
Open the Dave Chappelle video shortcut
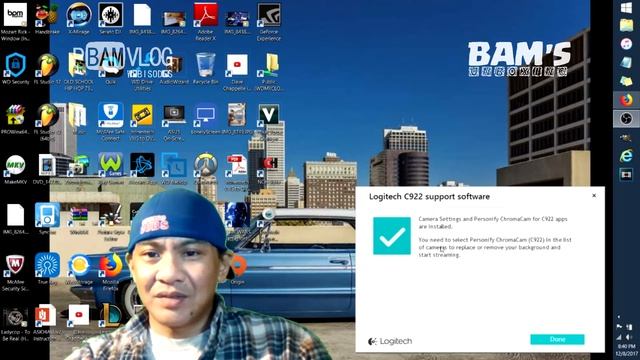tap(237, 71)
